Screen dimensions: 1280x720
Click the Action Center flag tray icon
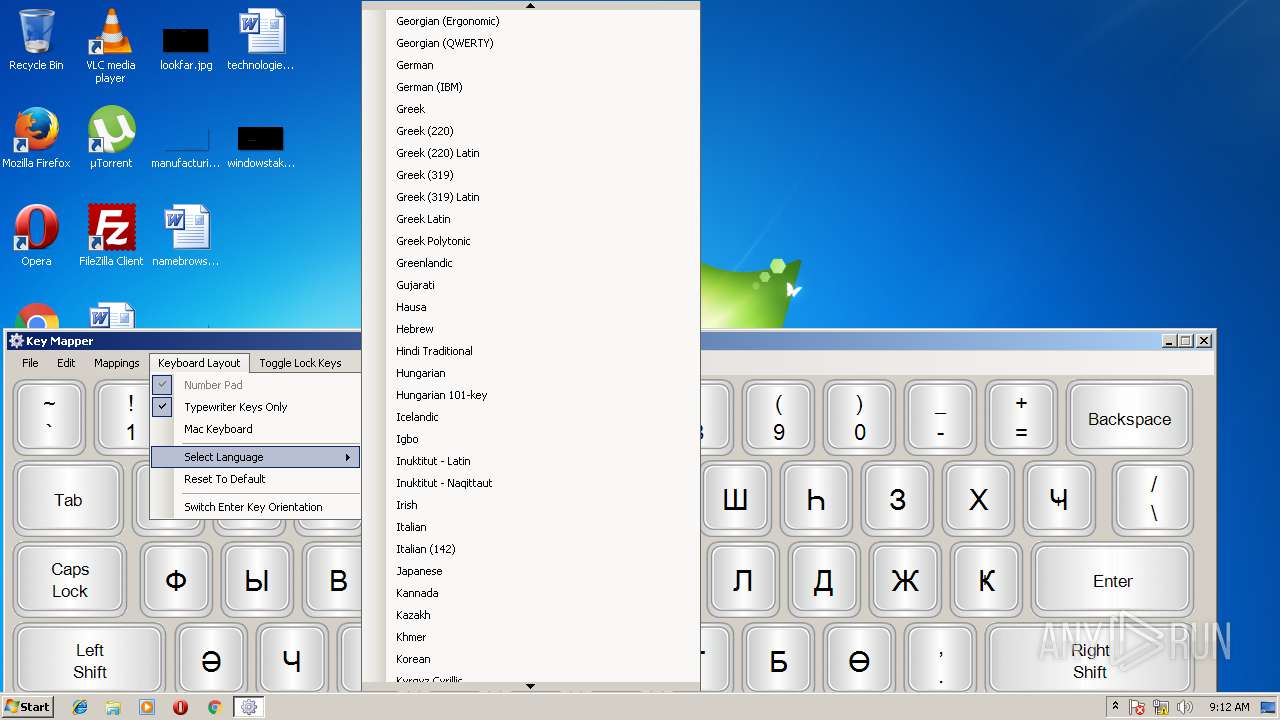pyautogui.click(x=1137, y=707)
